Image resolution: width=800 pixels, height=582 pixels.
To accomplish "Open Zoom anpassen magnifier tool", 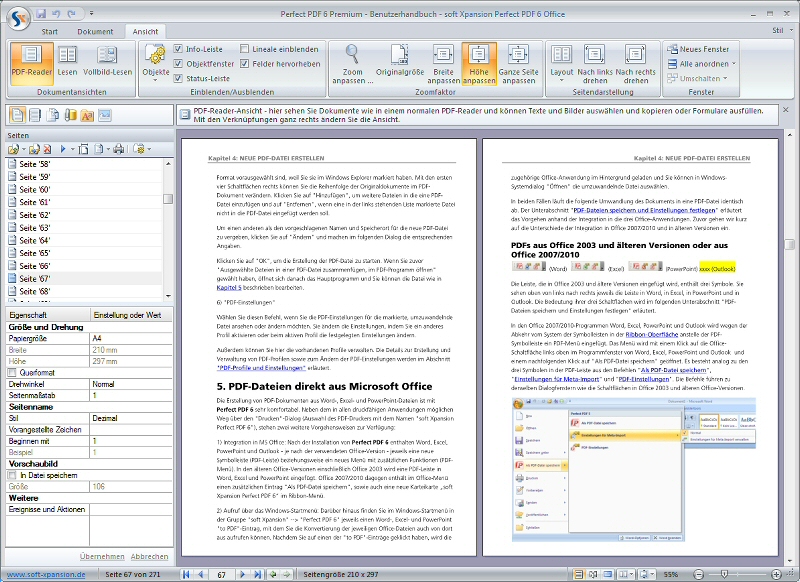I will (353, 64).
